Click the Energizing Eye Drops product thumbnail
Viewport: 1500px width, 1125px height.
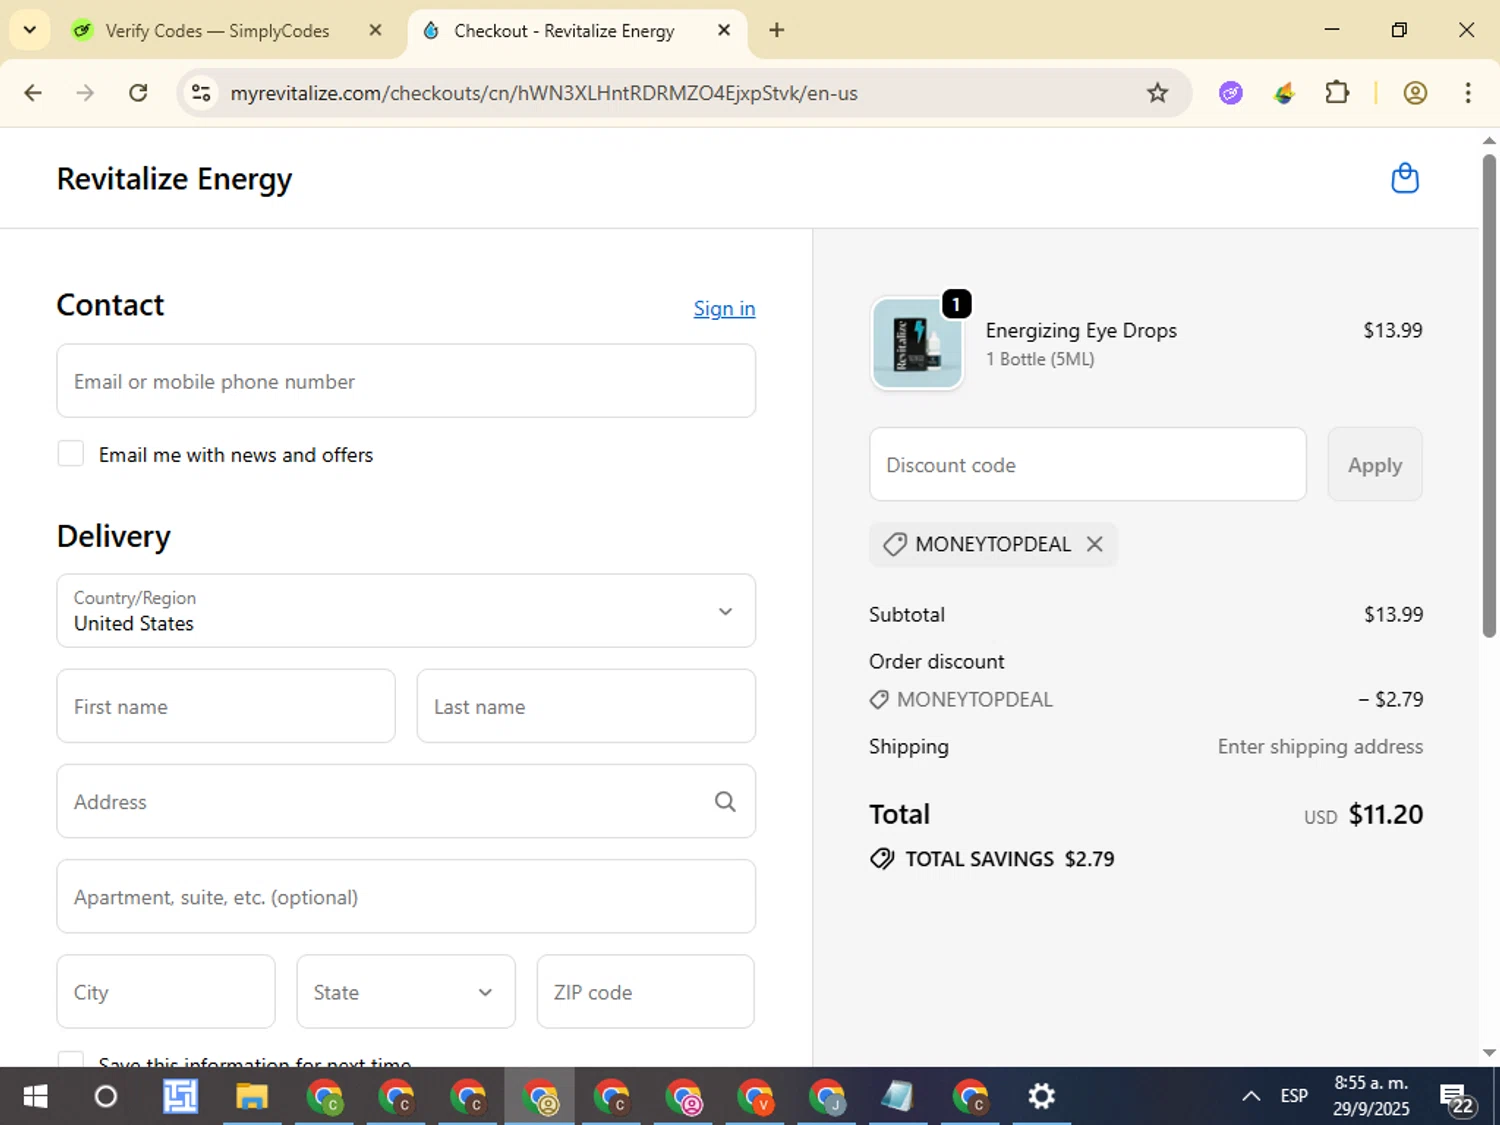click(x=917, y=343)
